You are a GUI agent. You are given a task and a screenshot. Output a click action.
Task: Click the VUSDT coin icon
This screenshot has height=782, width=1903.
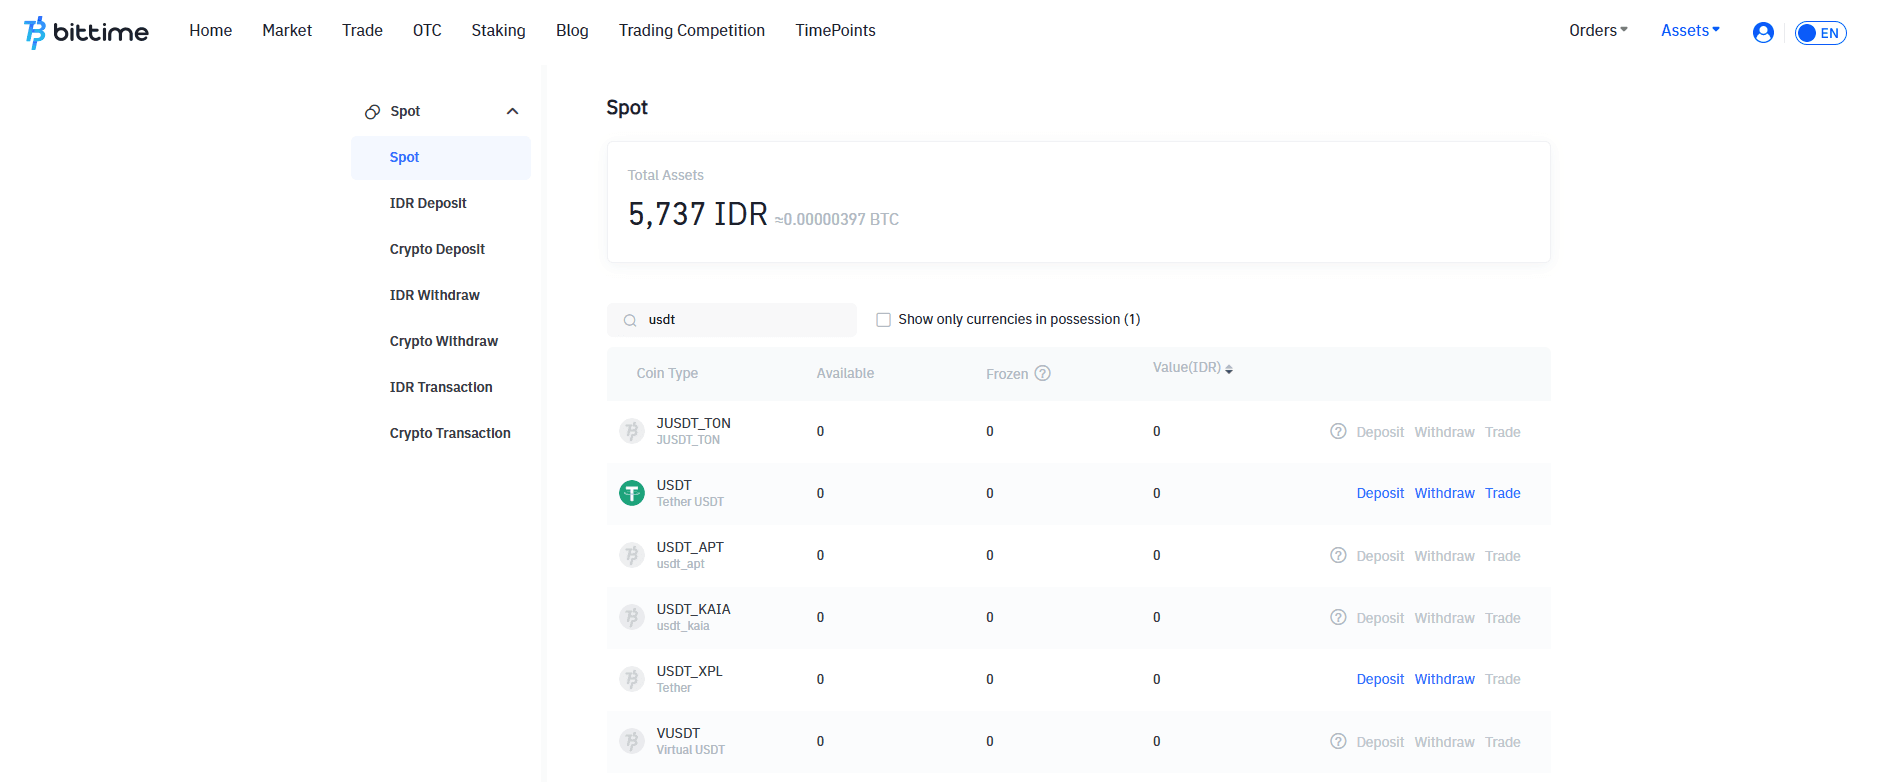point(632,742)
